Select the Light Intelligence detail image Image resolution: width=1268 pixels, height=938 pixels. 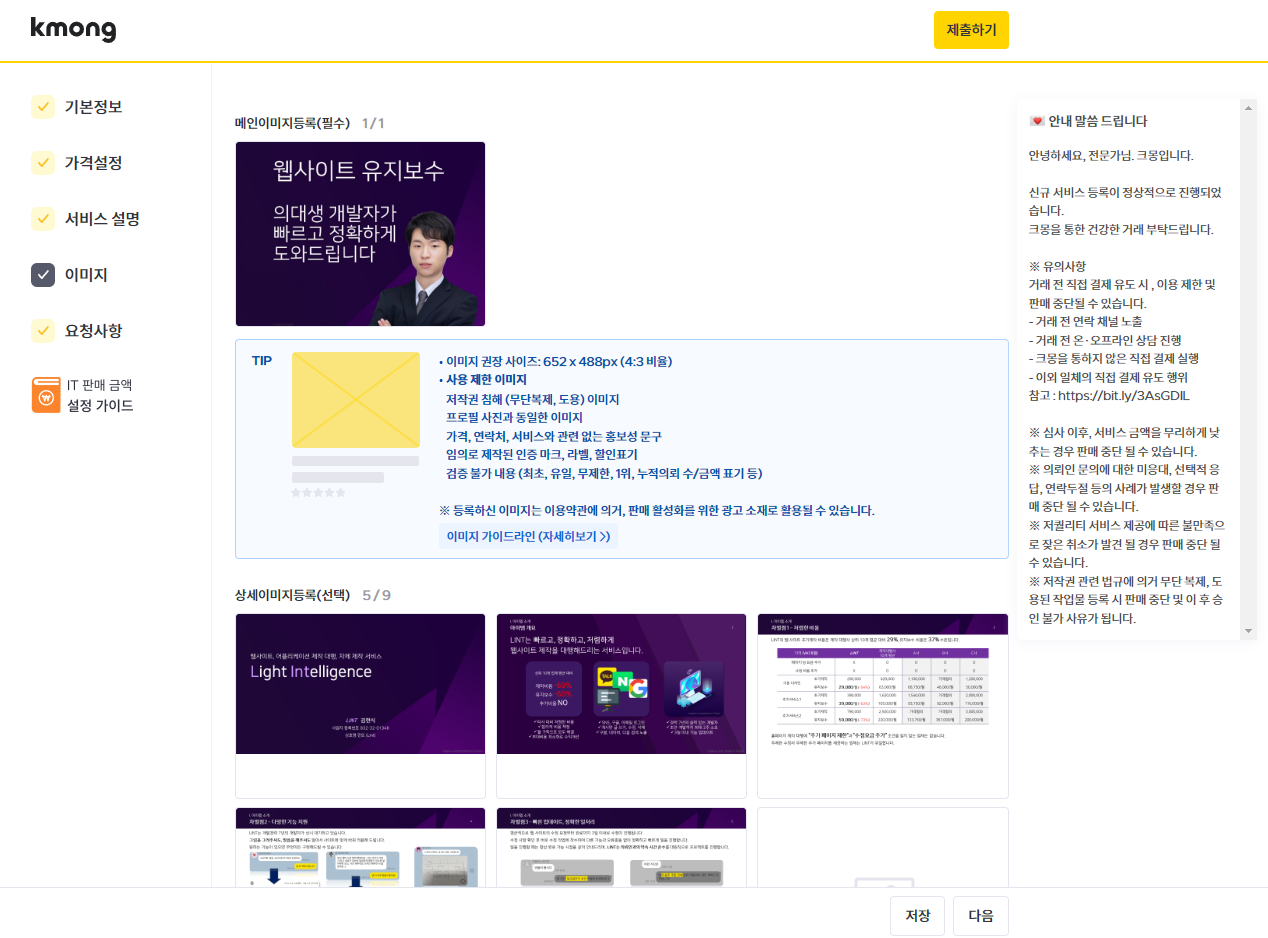tap(360, 684)
